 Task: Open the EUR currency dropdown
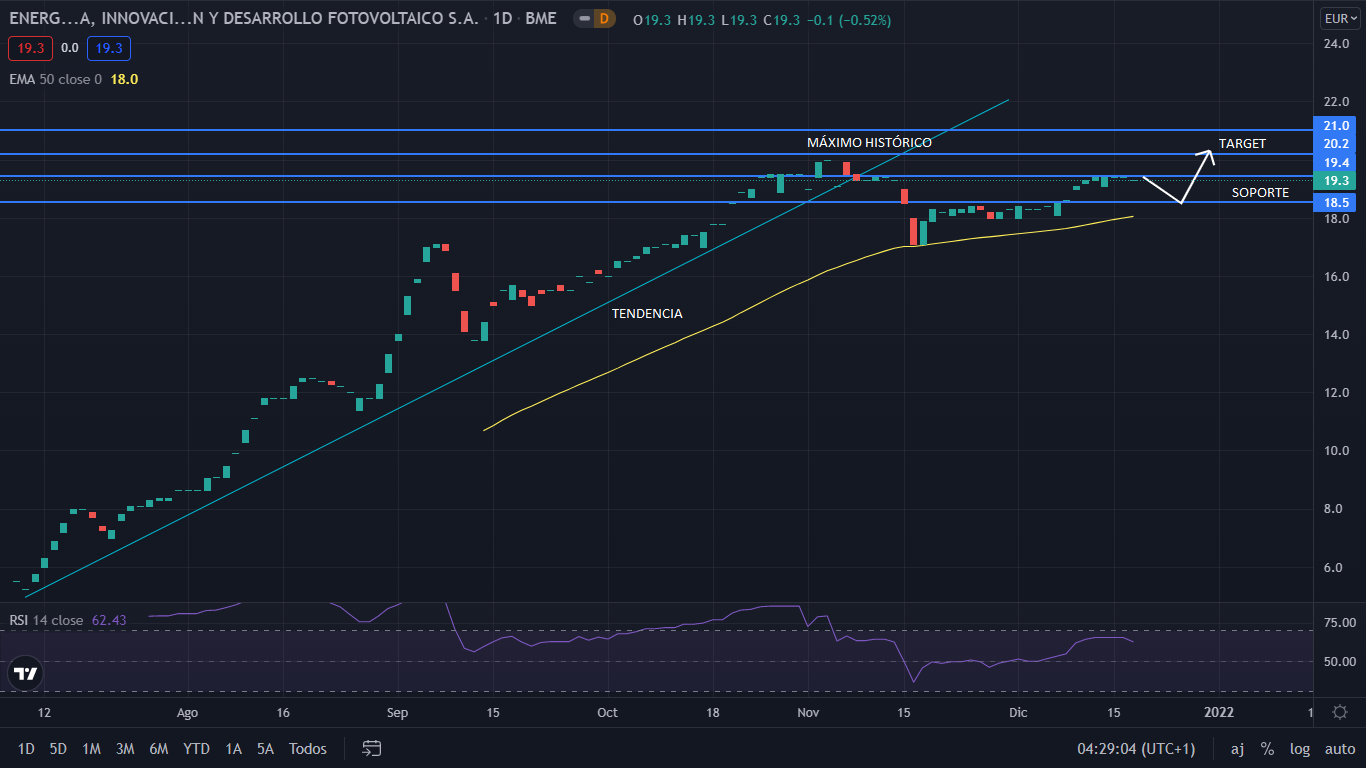(1338, 19)
